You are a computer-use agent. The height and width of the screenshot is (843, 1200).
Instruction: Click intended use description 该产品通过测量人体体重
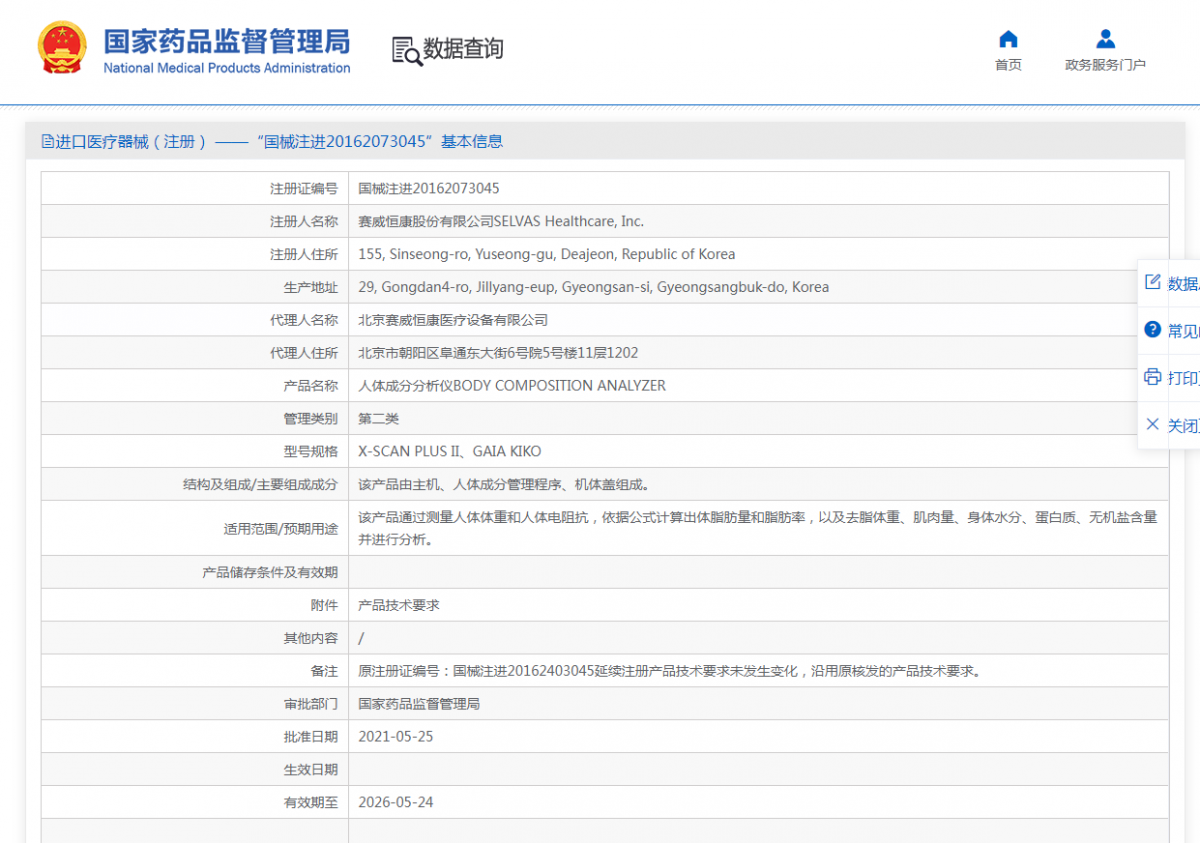758,528
